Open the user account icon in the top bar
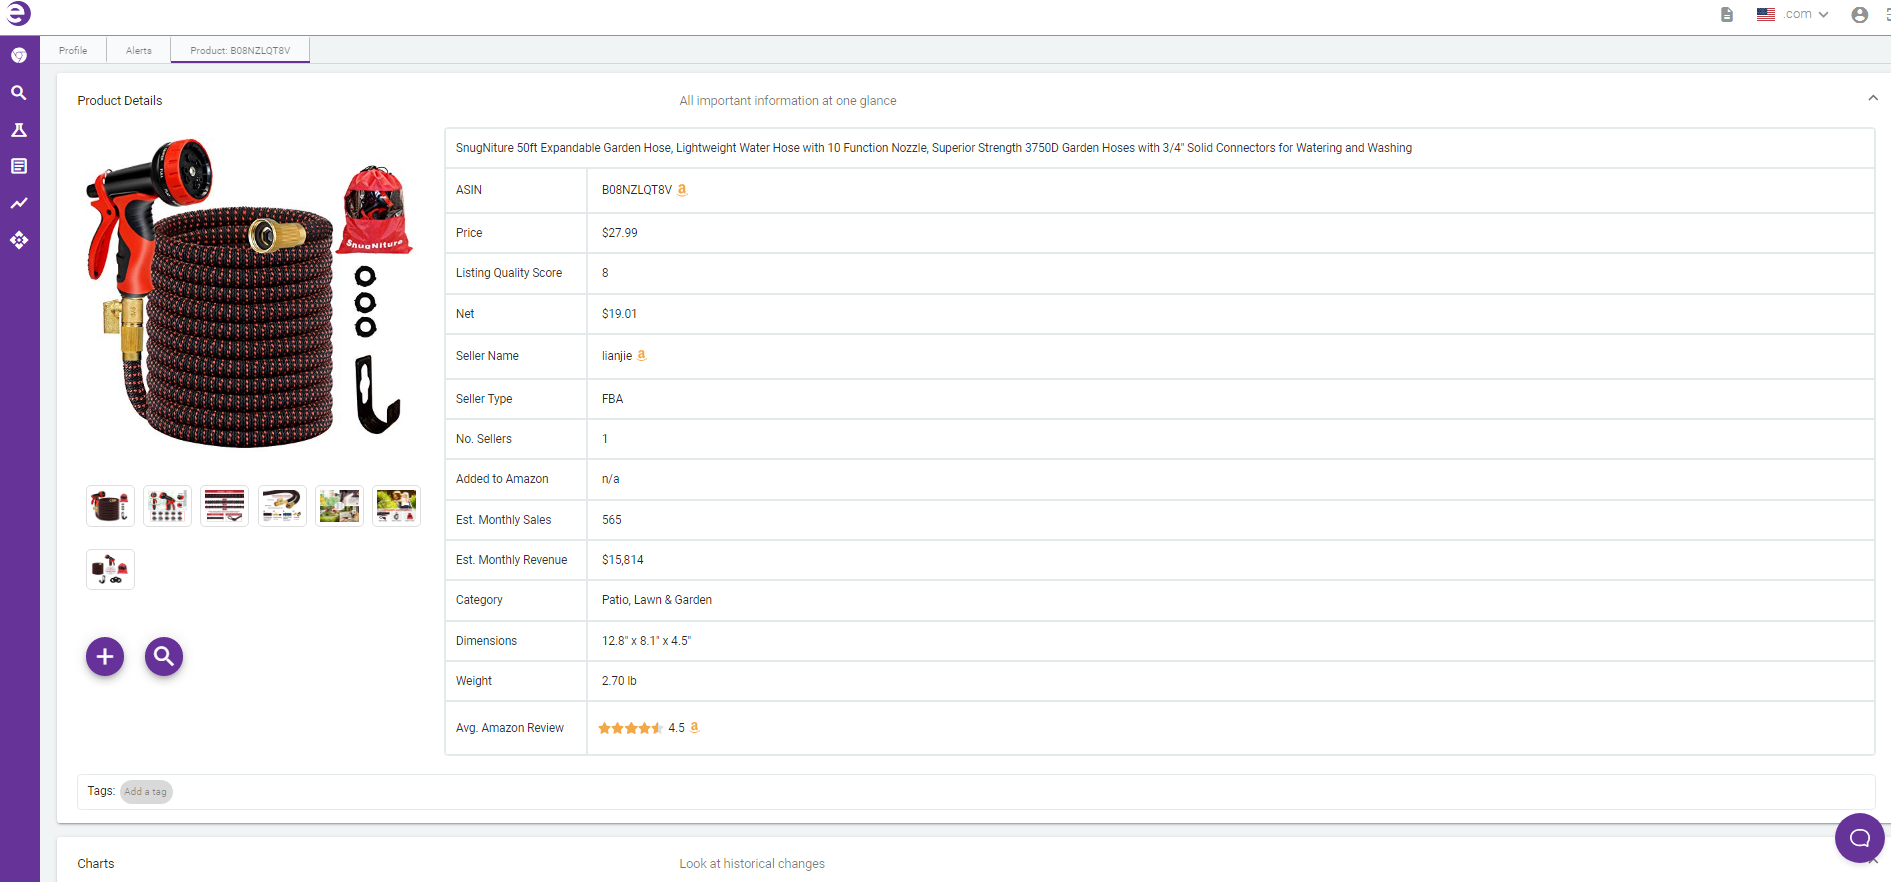The width and height of the screenshot is (1891, 882). 1860,14
